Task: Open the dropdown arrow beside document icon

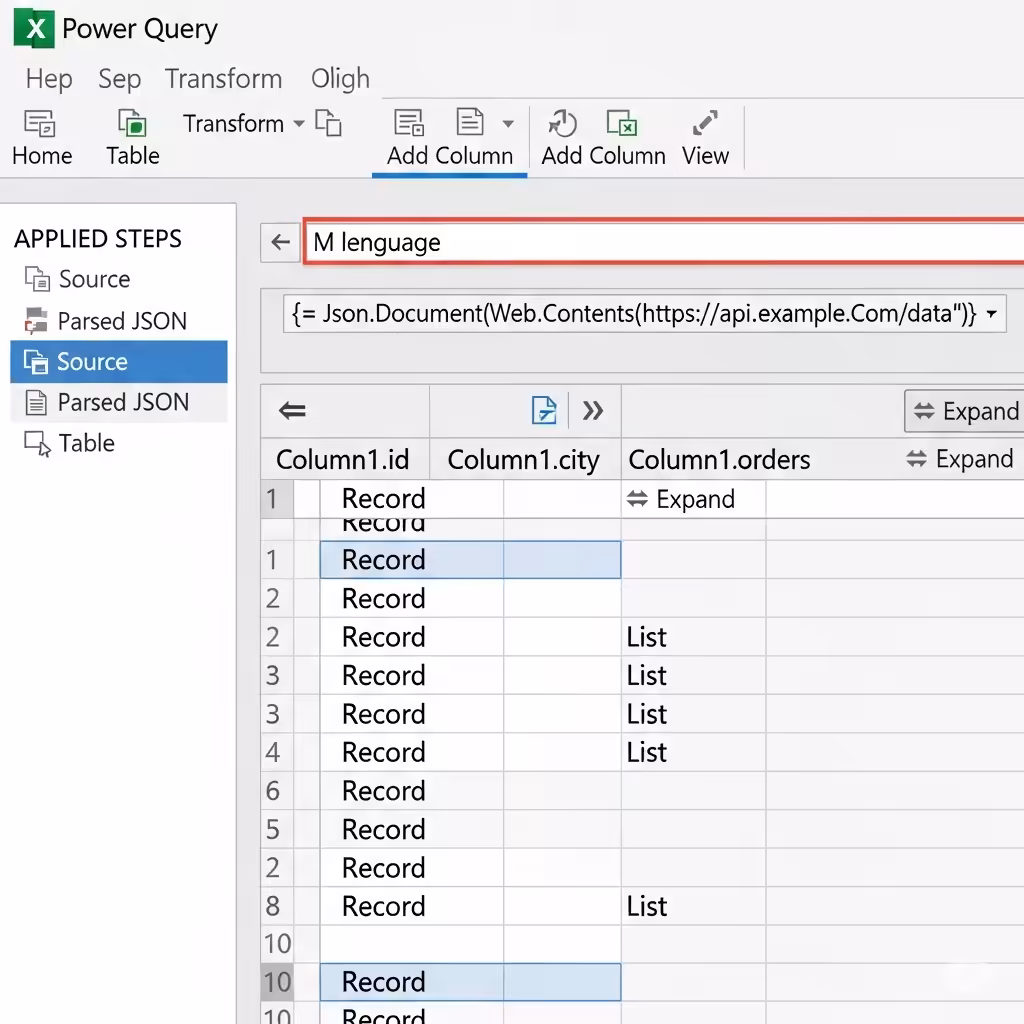Action: click(508, 123)
